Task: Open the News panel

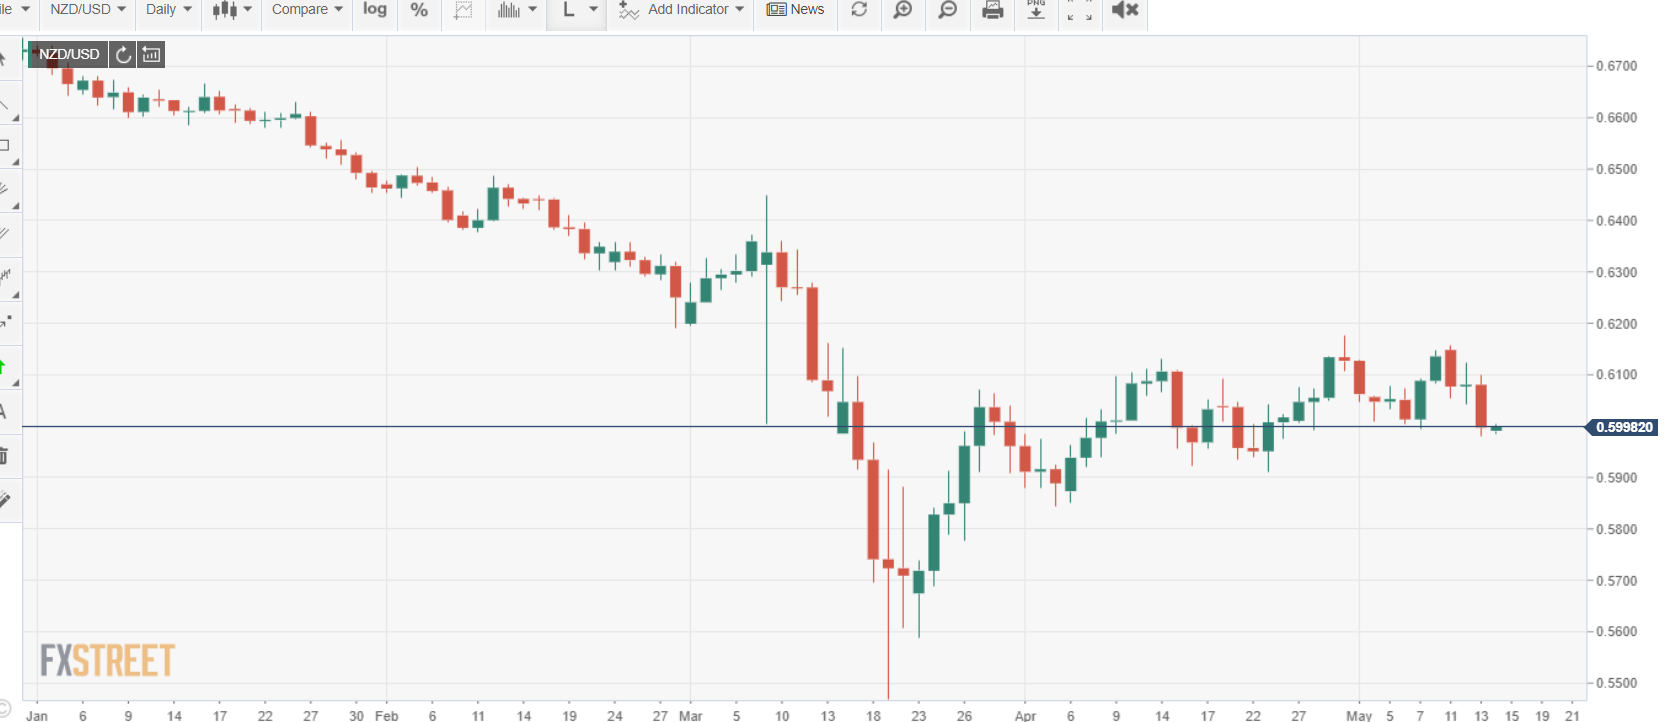Action: [795, 10]
